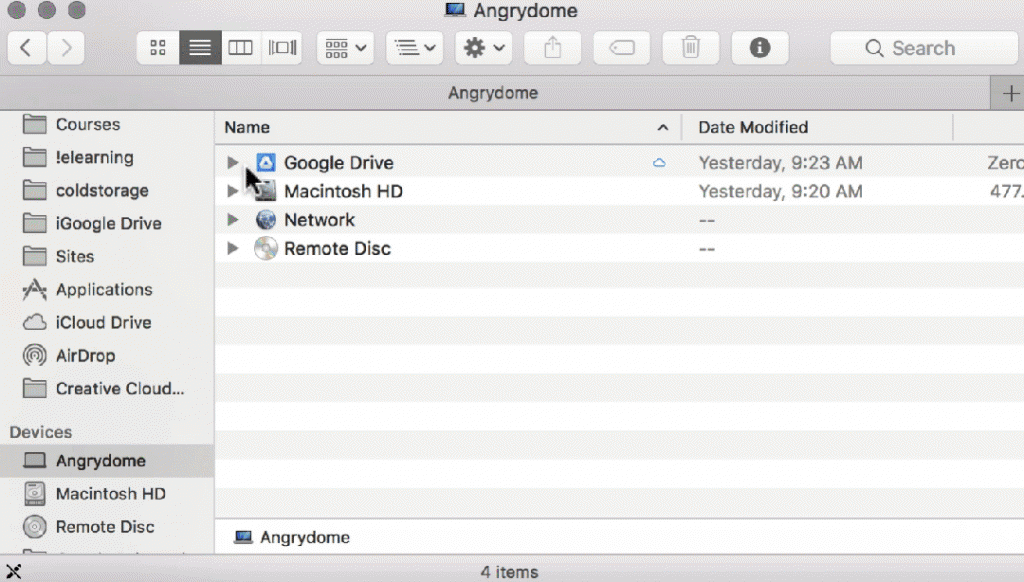Expand the Google Drive disclosure triangle
This screenshot has height=582, width=1024.
[232, 162]
